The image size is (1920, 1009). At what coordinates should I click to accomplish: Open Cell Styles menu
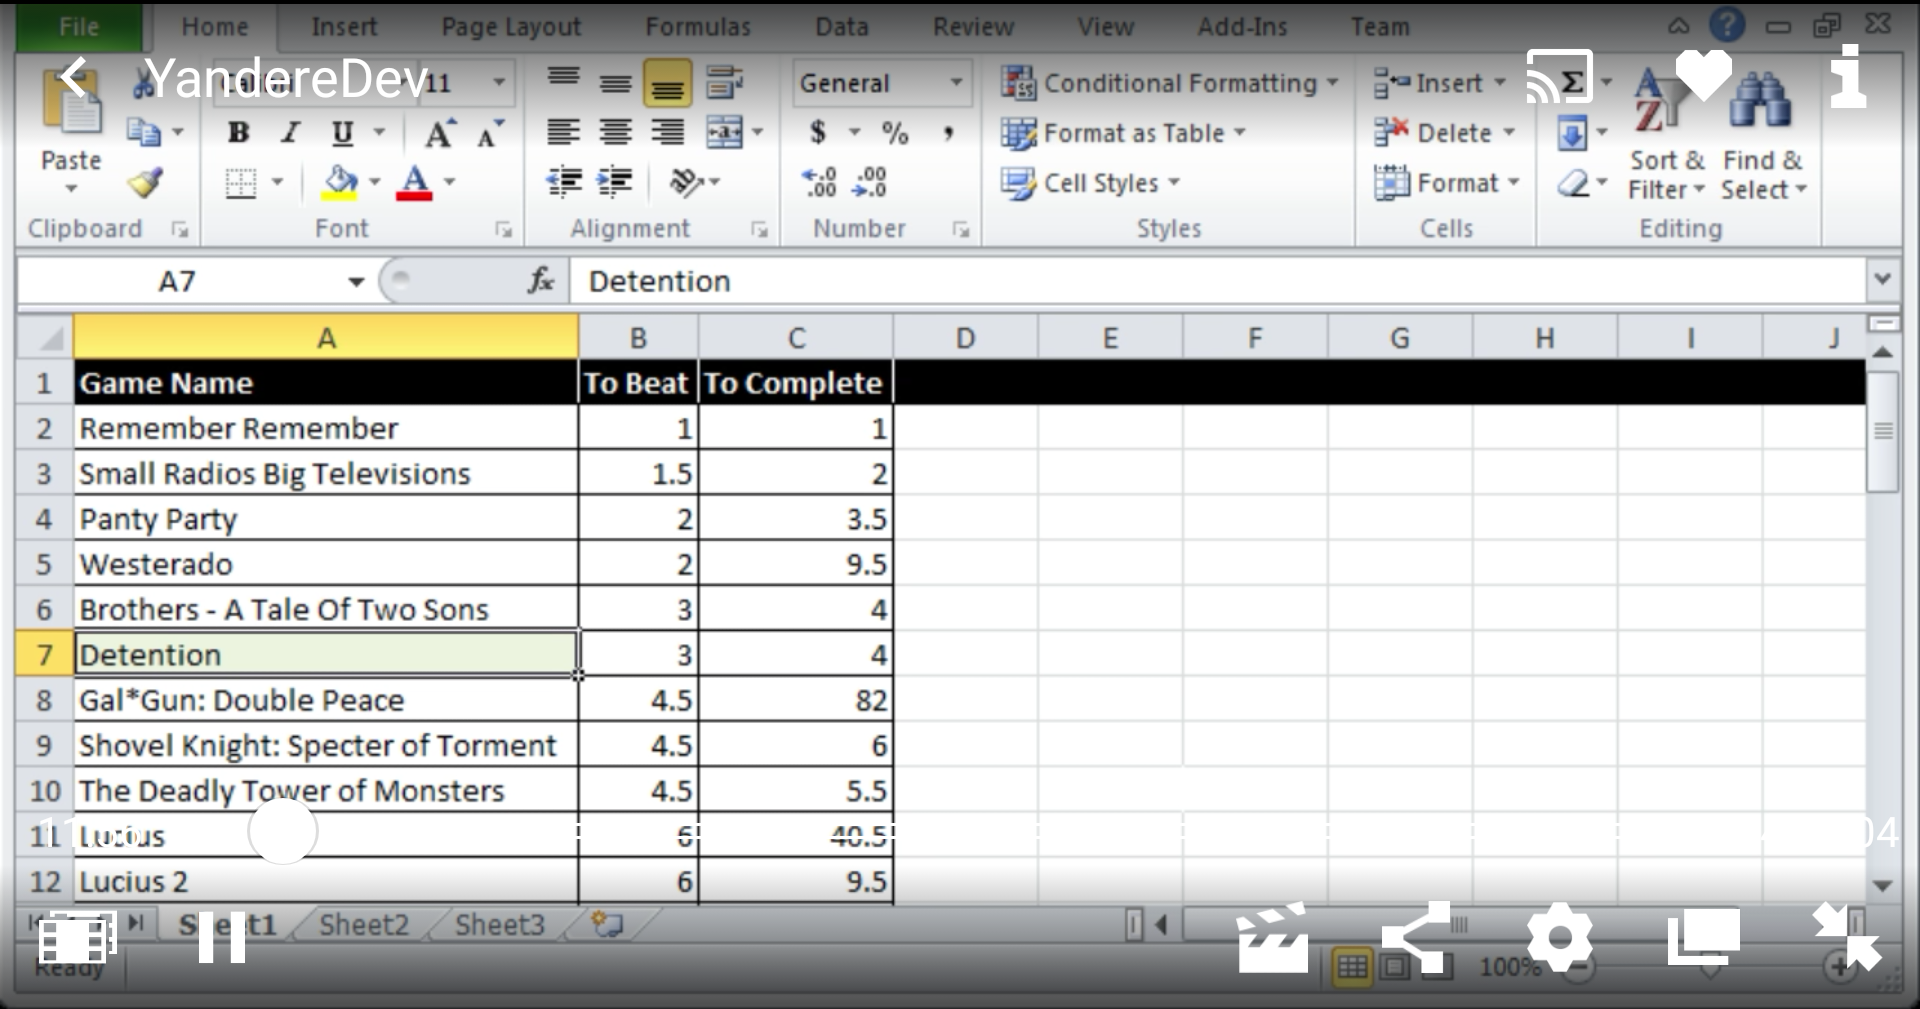[1091, 183]
